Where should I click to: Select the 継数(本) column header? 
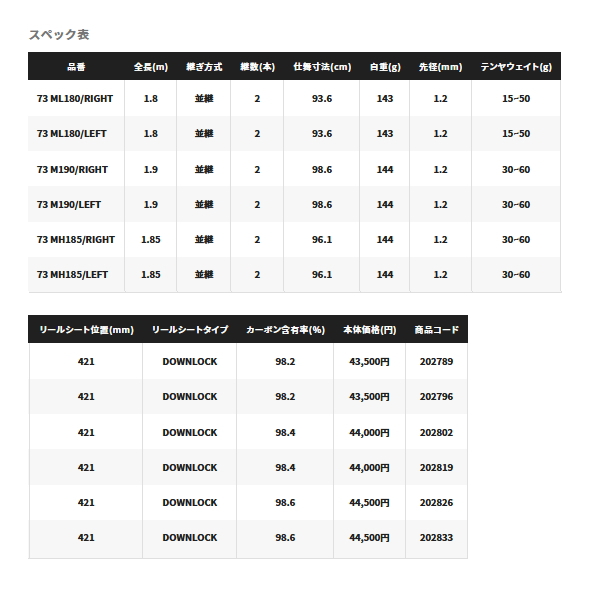pos(257,67)
